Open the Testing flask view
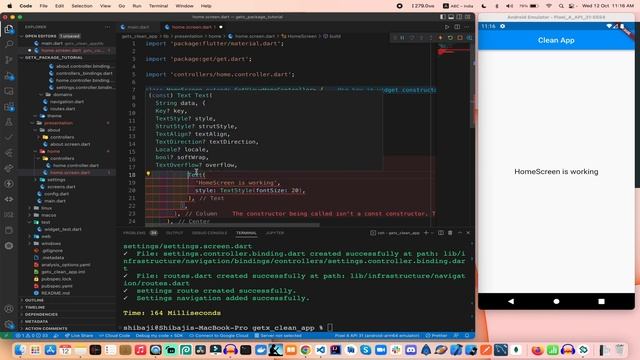 point(9,122)
